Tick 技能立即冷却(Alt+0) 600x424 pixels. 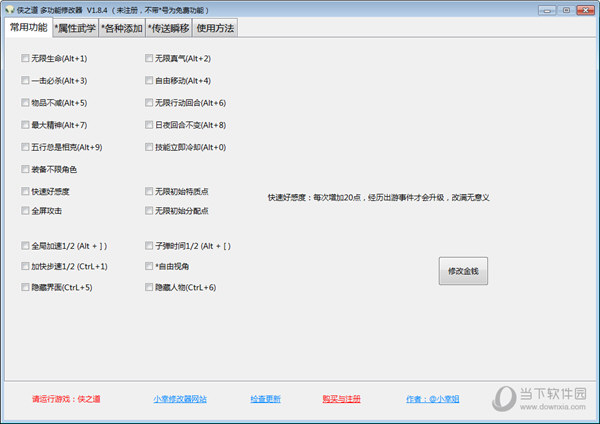[149, 147]
